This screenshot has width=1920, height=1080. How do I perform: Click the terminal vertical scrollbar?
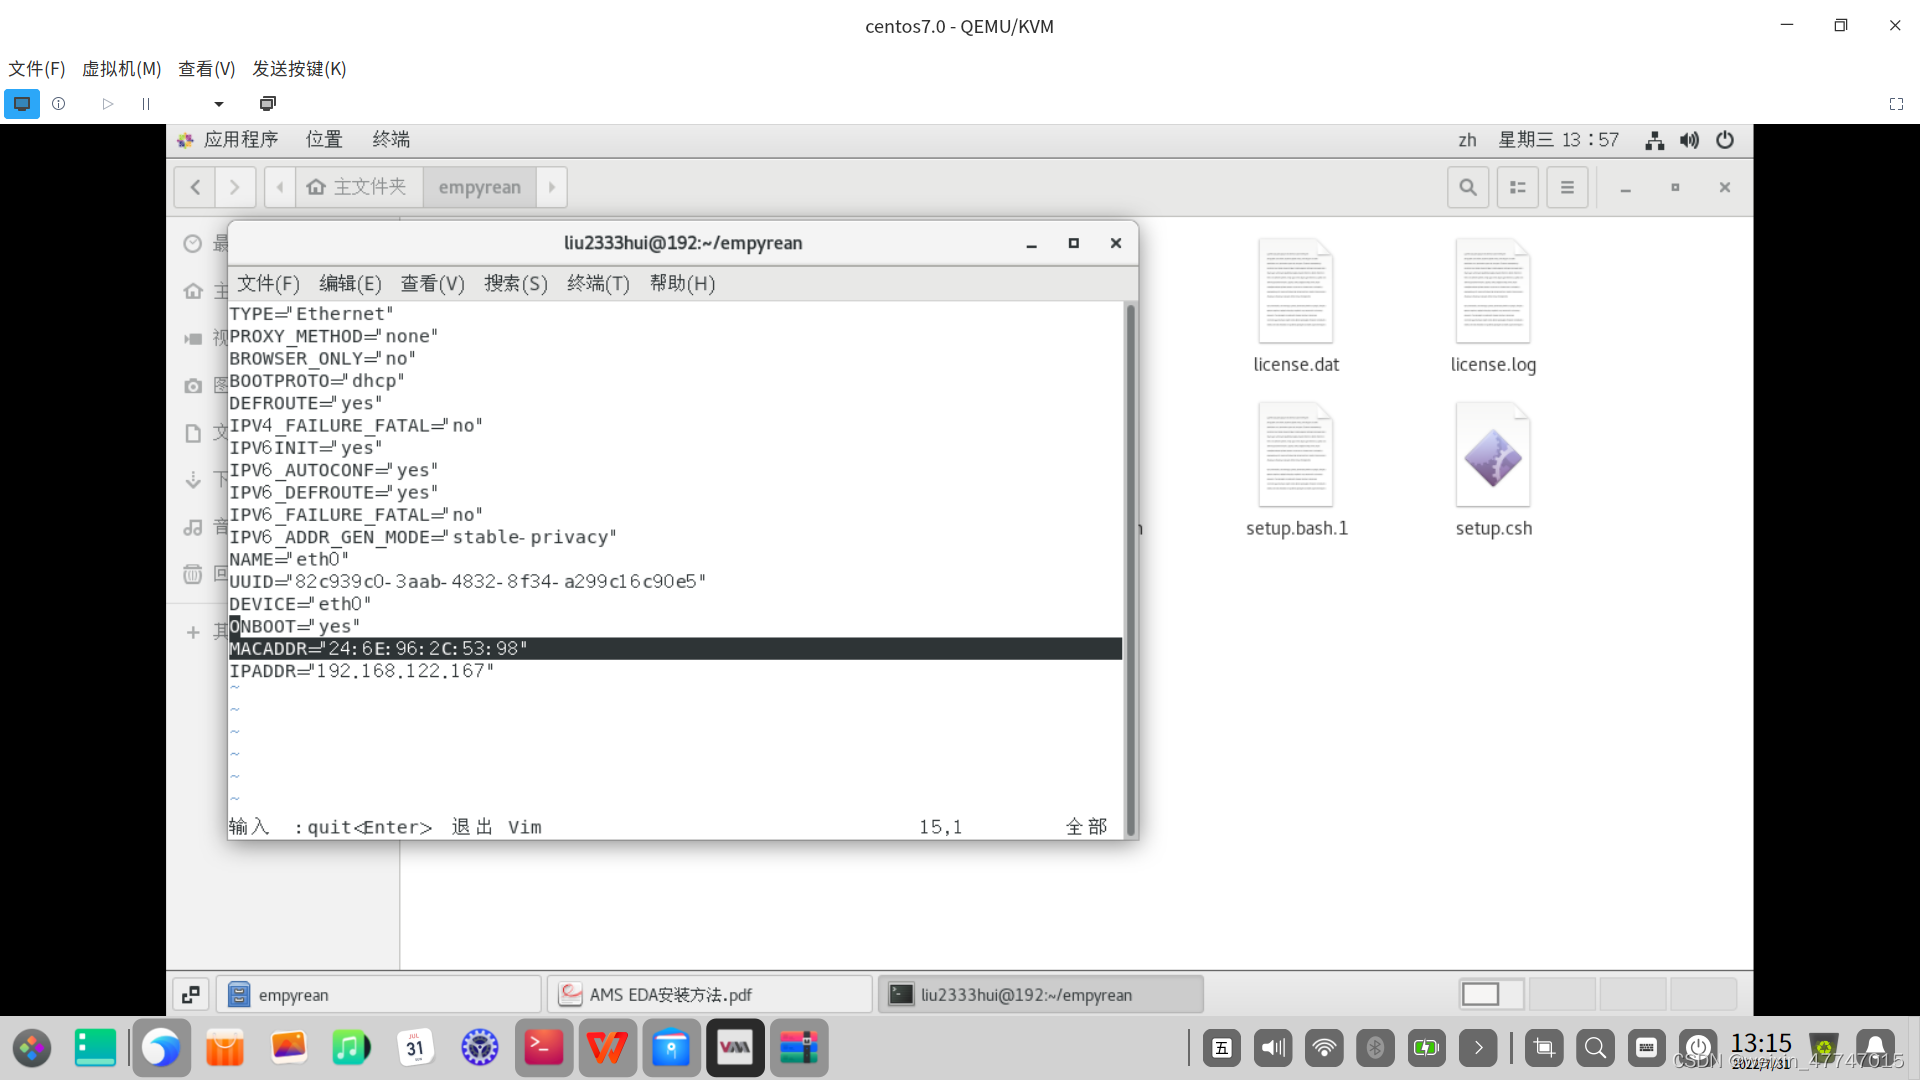pos(1131,570)
